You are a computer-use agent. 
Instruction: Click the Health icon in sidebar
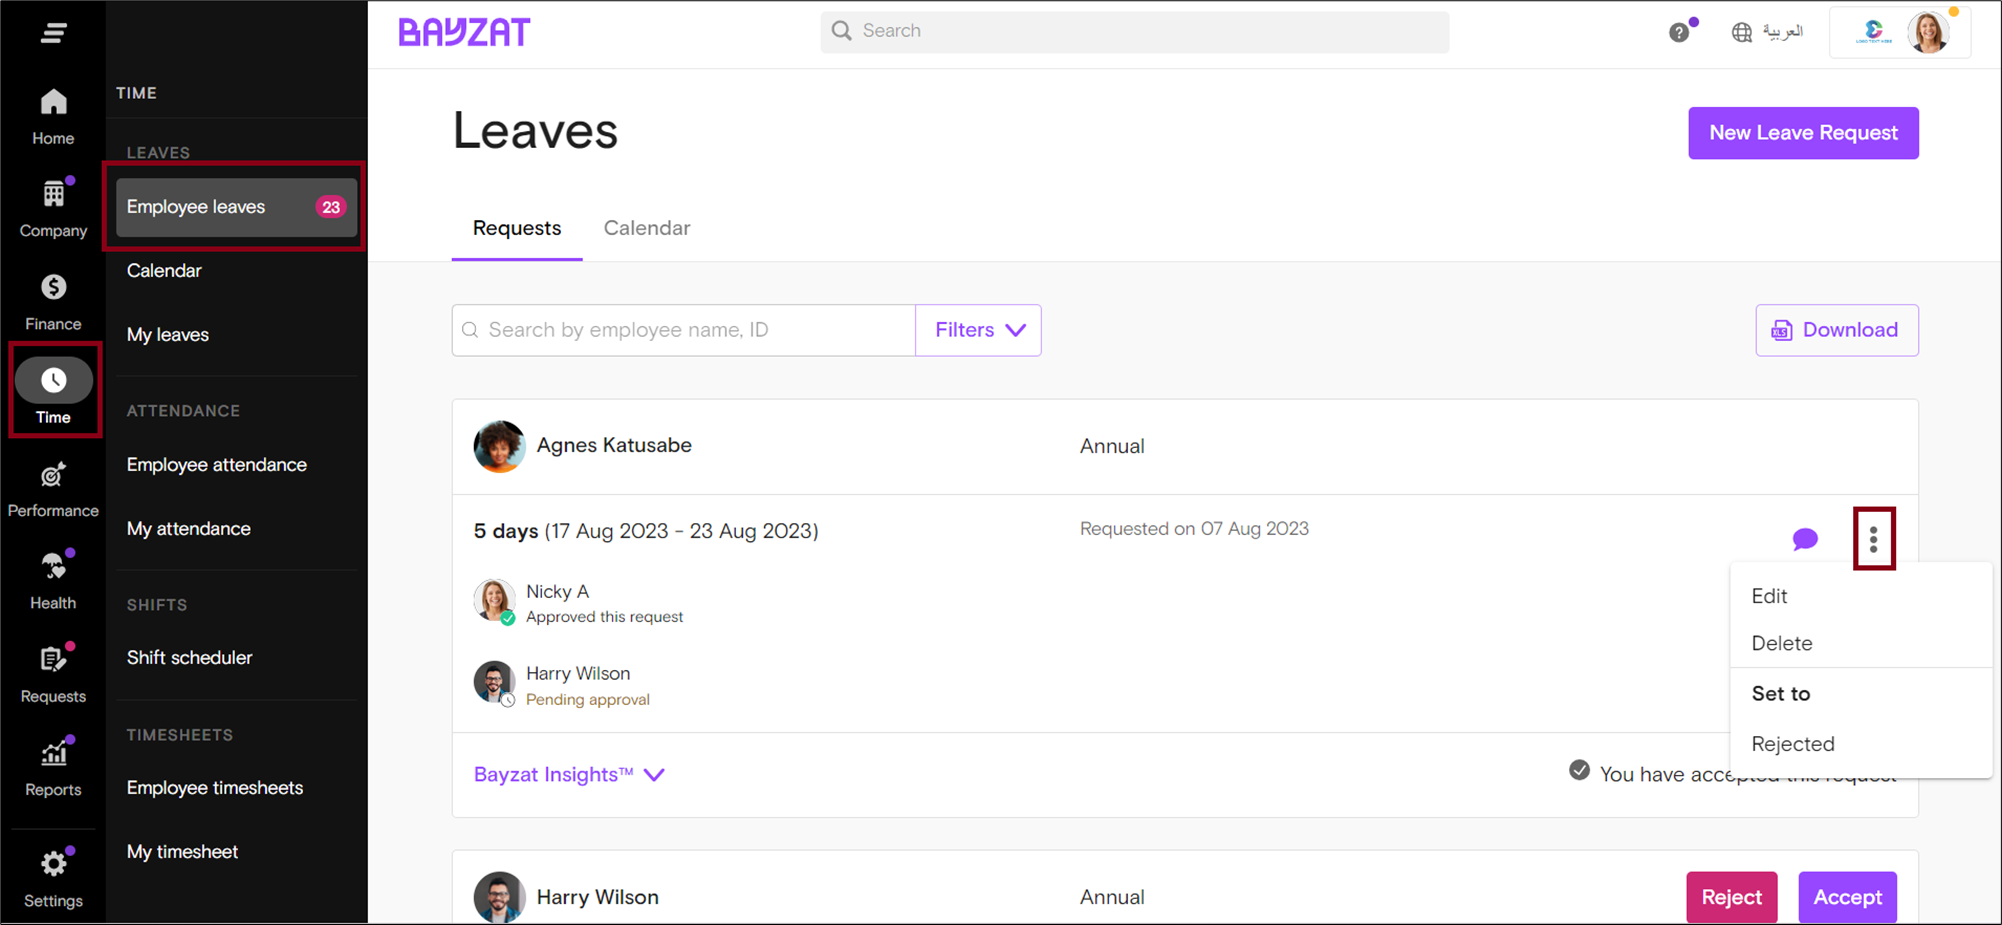point(52,577)
